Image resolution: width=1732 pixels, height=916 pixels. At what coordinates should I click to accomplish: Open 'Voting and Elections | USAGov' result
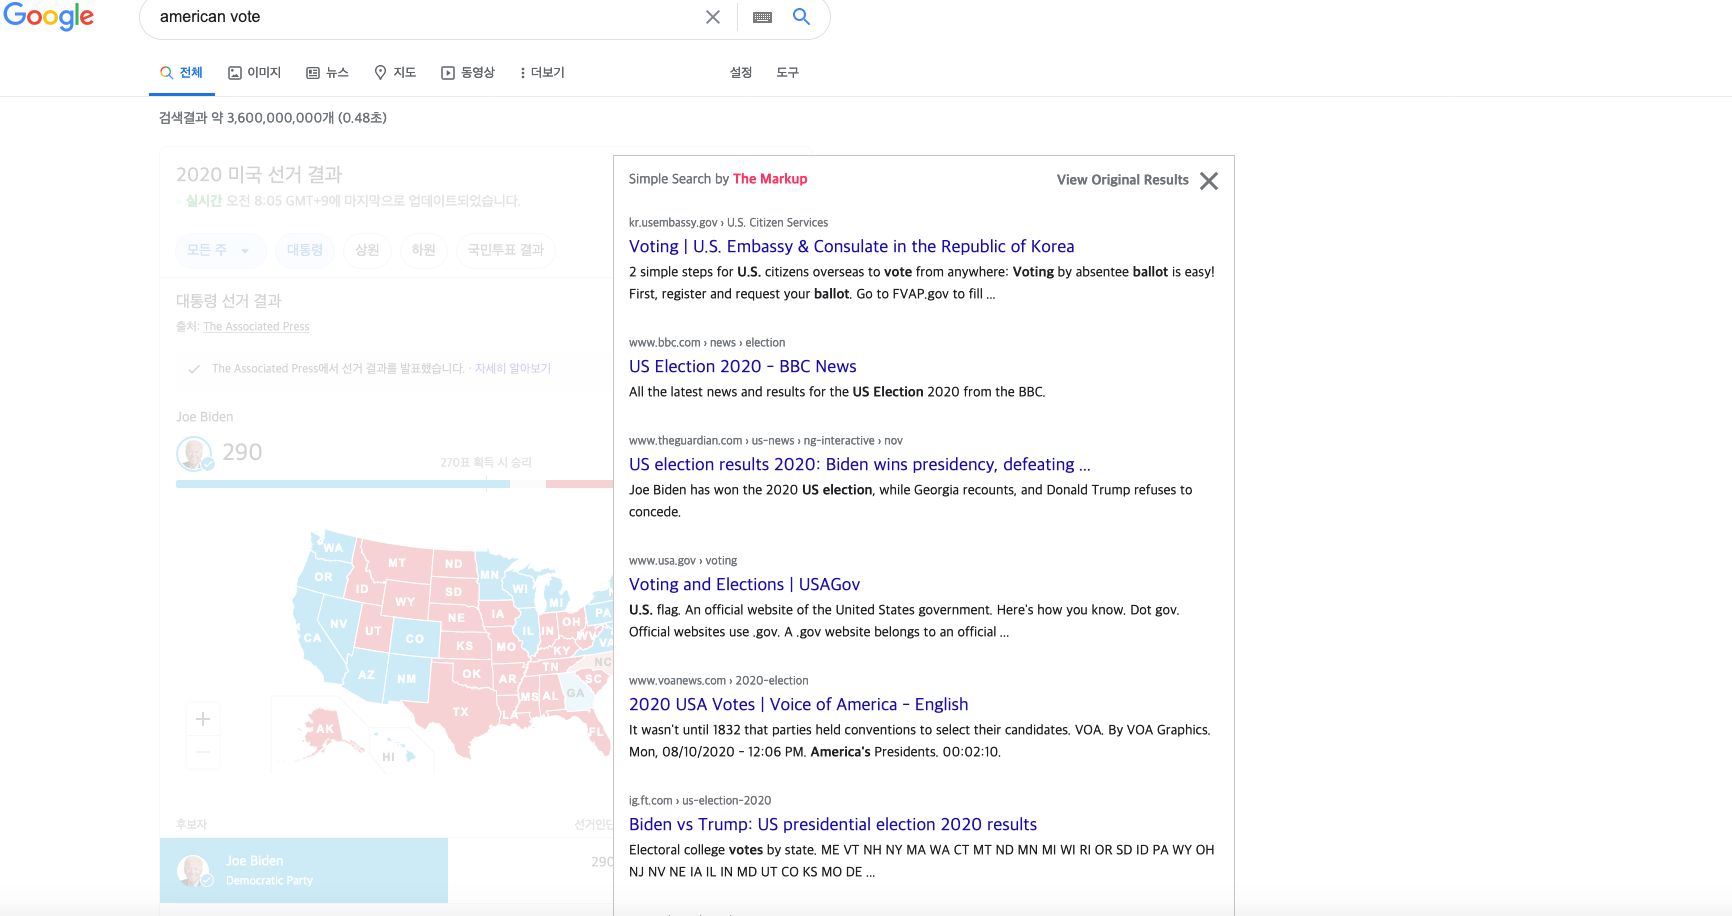(745, 584)
